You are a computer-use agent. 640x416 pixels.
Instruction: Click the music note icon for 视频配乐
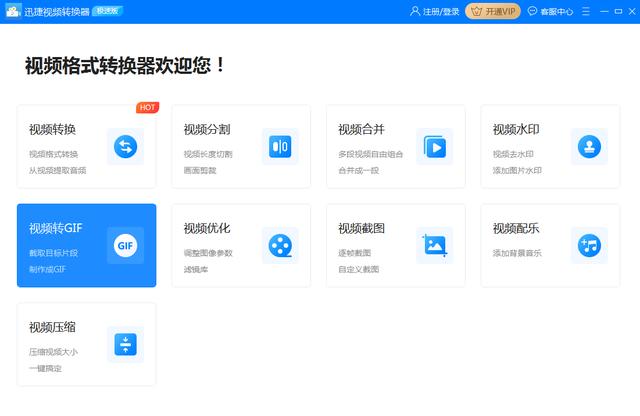point(589,245)
